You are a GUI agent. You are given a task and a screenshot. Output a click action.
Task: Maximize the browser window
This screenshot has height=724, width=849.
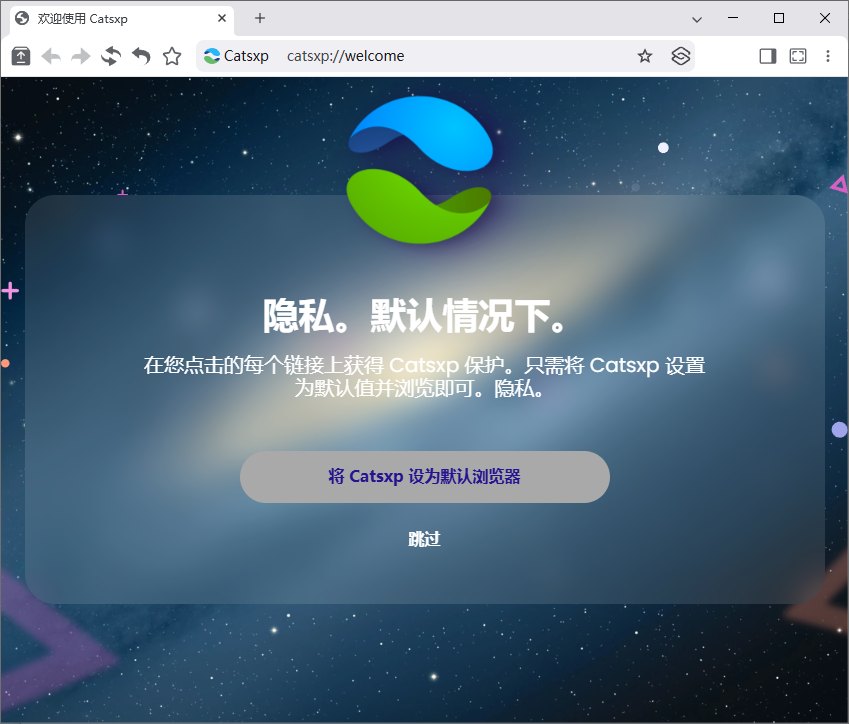pyautogui.click(x=779, y=18)
